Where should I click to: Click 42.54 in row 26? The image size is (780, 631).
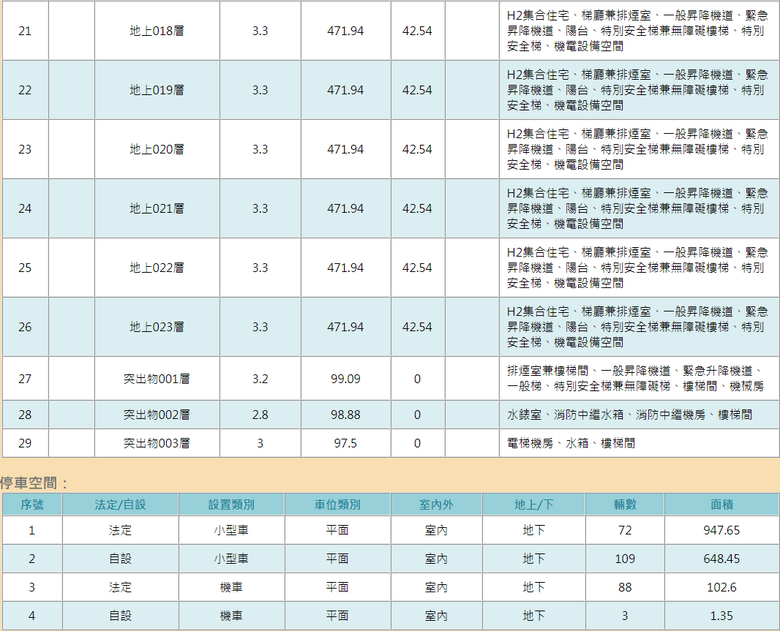coord(417,327)
